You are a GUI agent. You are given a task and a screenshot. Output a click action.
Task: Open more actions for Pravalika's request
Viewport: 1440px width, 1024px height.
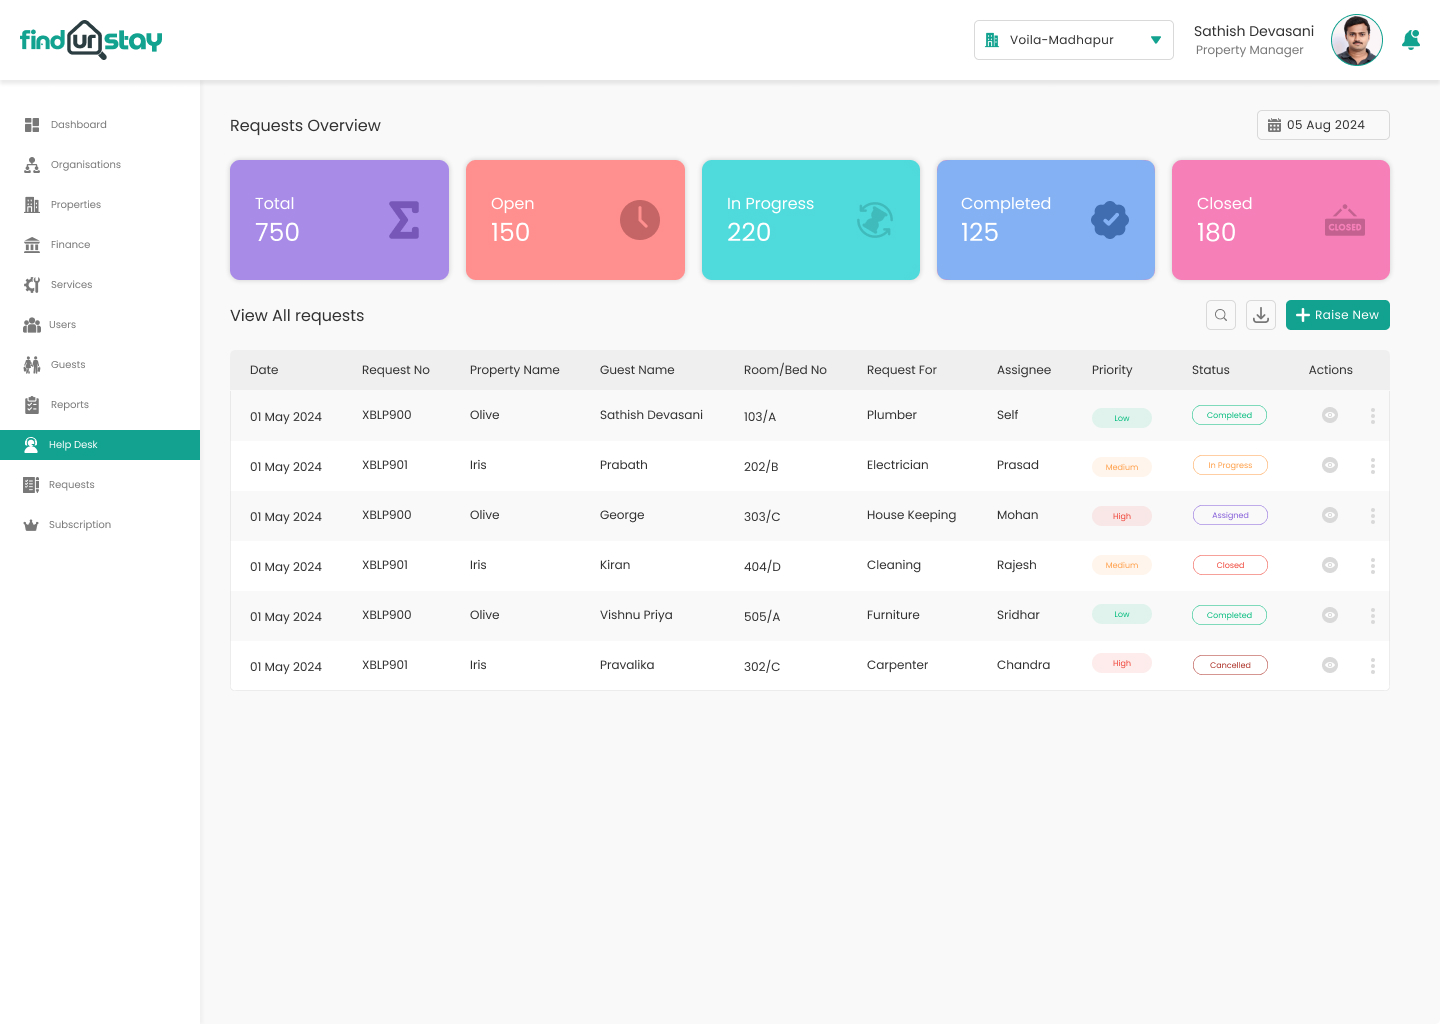coord(1373,665)
